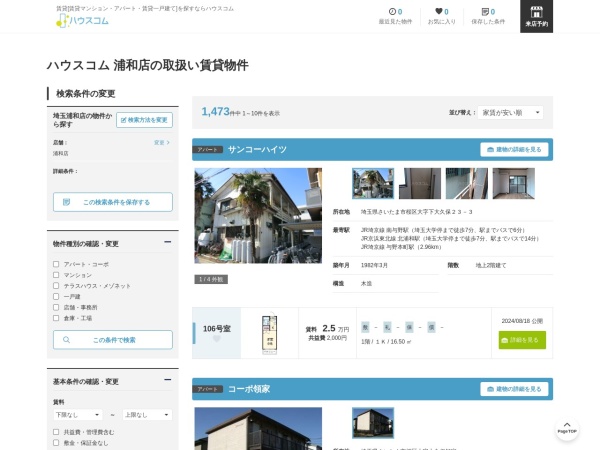
Task: Select コーポ領家 exterior thumbnail
Action: tap(373, 423)
